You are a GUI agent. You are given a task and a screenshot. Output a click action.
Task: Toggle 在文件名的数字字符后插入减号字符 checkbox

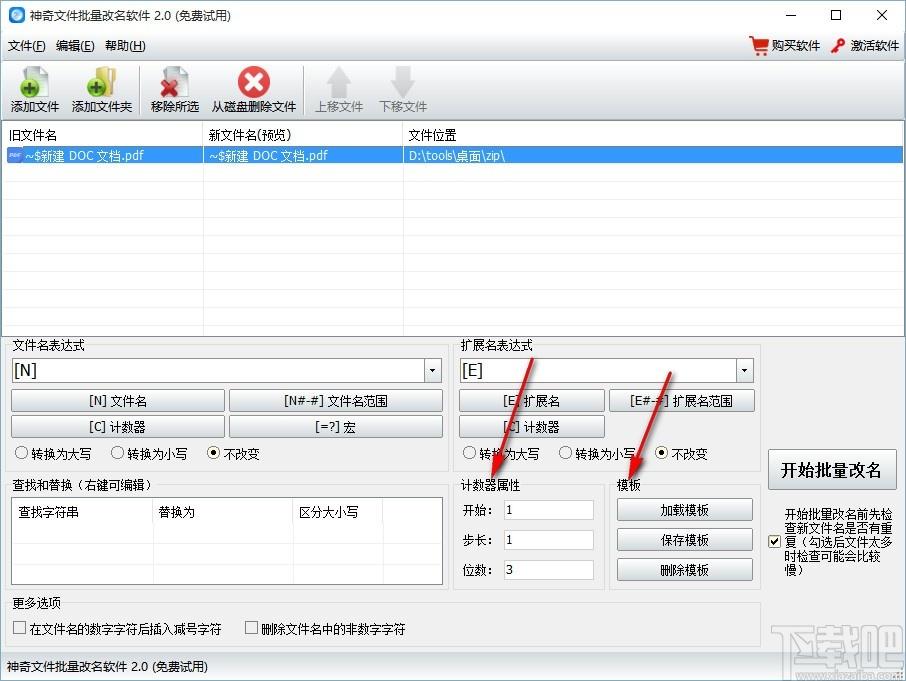(20, 627)
